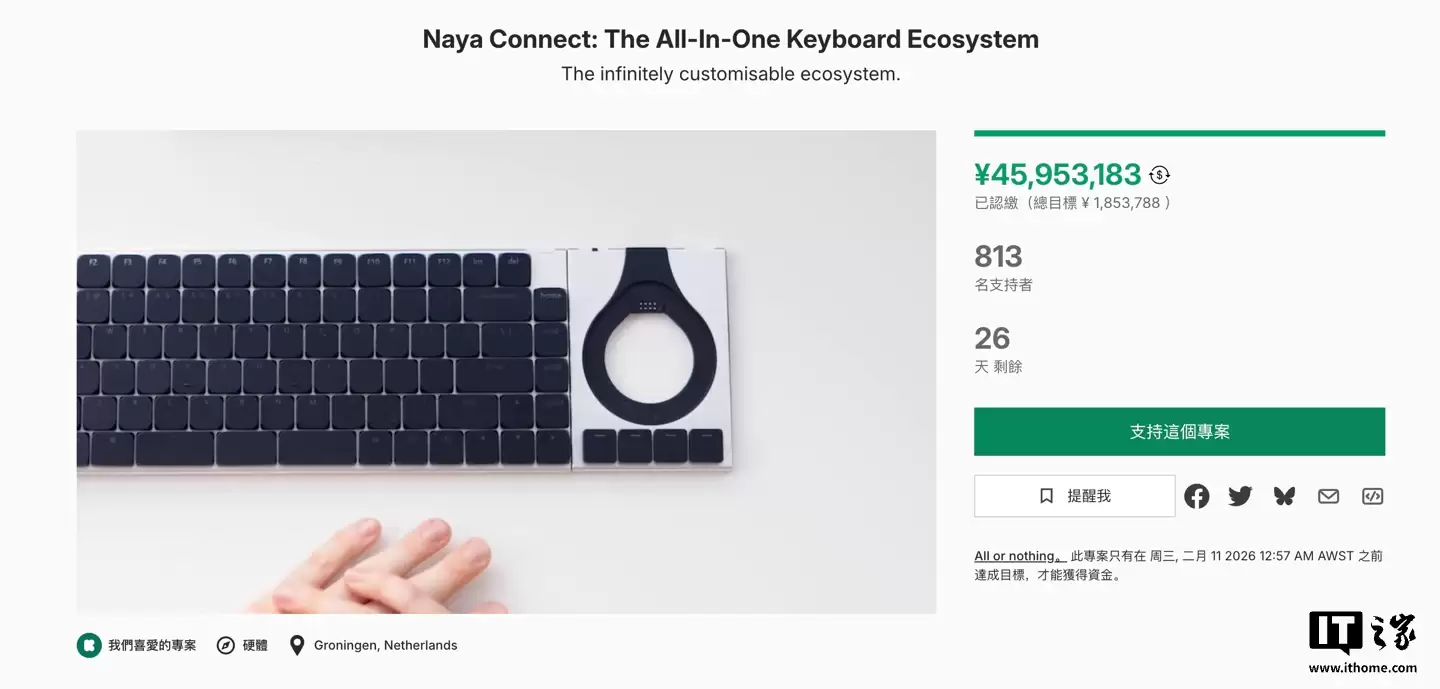This screenshot has height=689, width=1440.
Task: Click the green Kickstarter badge icon
Action: click(x=88, y=645)
